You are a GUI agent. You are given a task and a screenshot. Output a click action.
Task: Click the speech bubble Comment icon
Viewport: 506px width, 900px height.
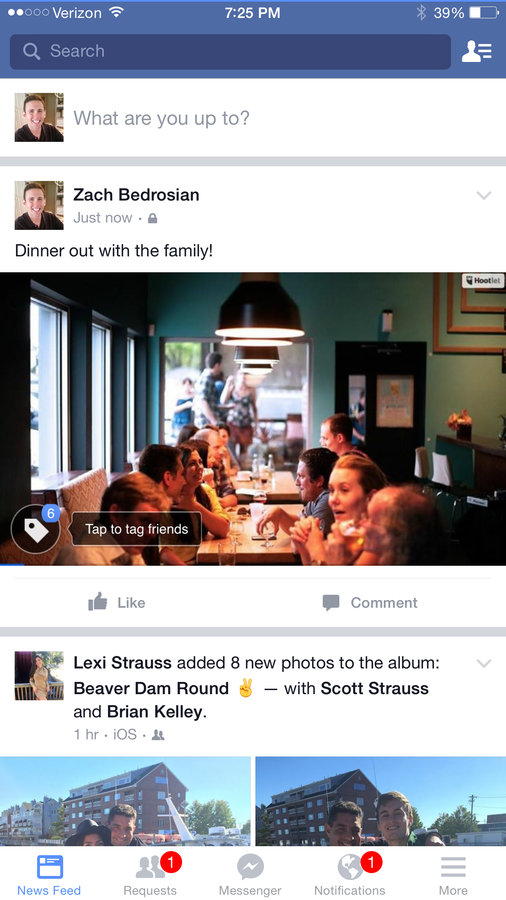(331, 602)
